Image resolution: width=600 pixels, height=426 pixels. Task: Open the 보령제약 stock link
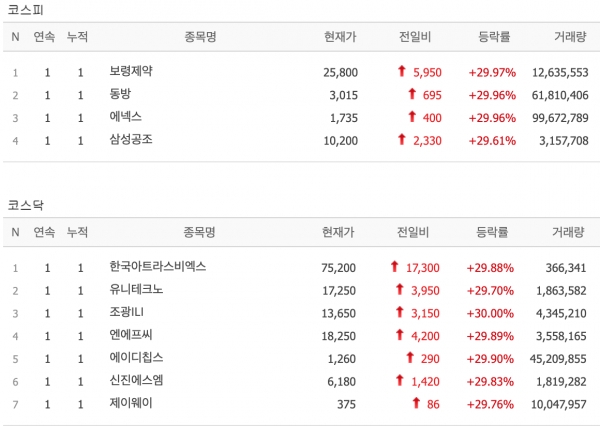(x=131, y=71)
